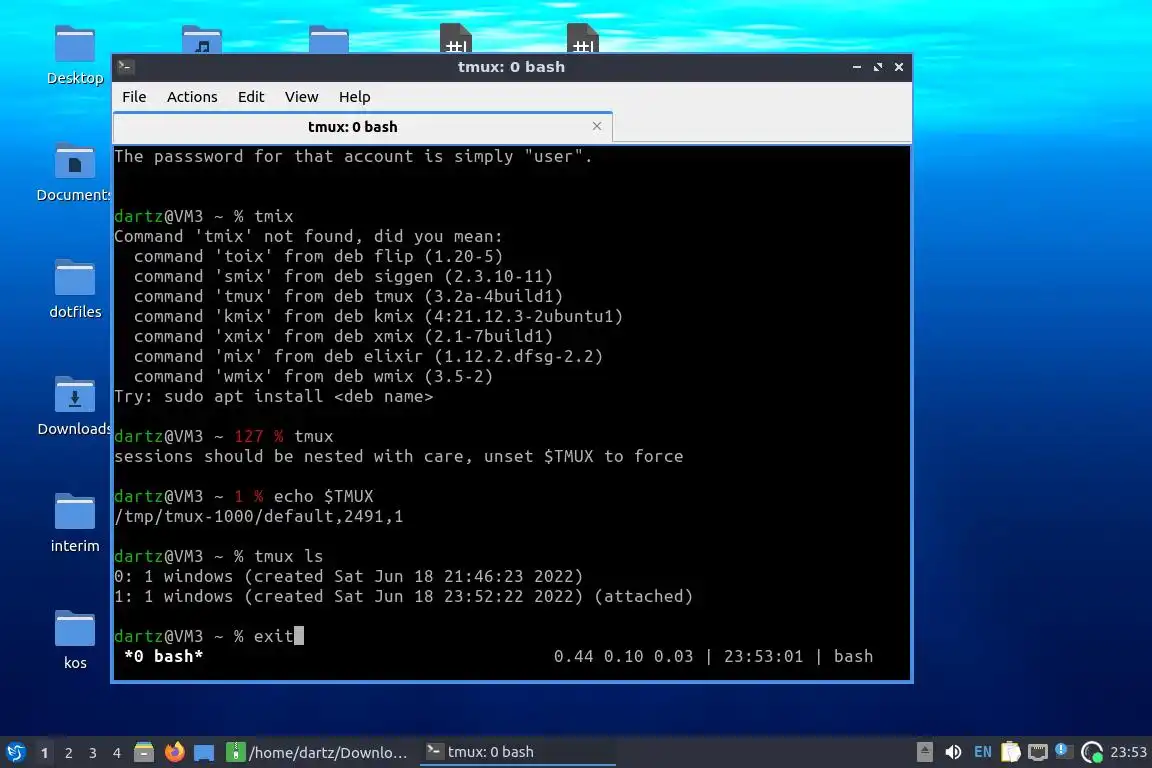The image size is (1152, 768).
Task: Open the Help menu
Action: point(354,97)
